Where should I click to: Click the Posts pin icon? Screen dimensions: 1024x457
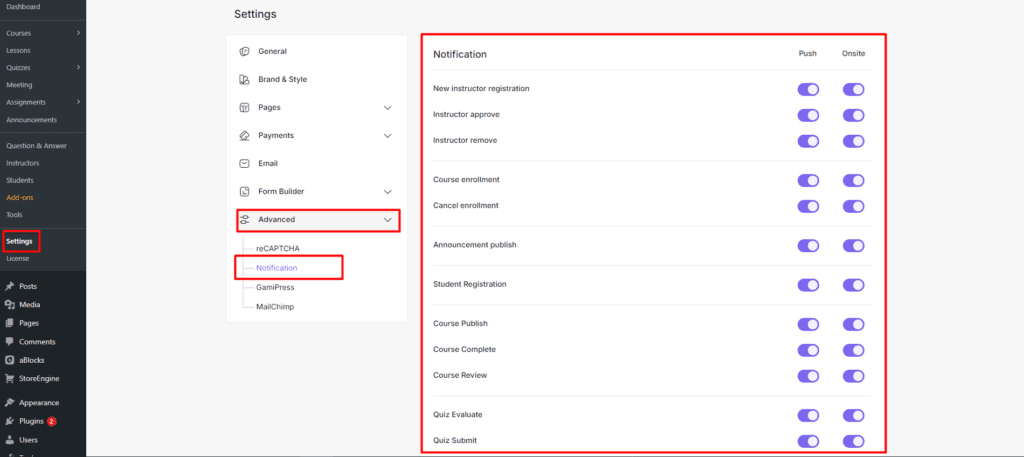[10, 287]
